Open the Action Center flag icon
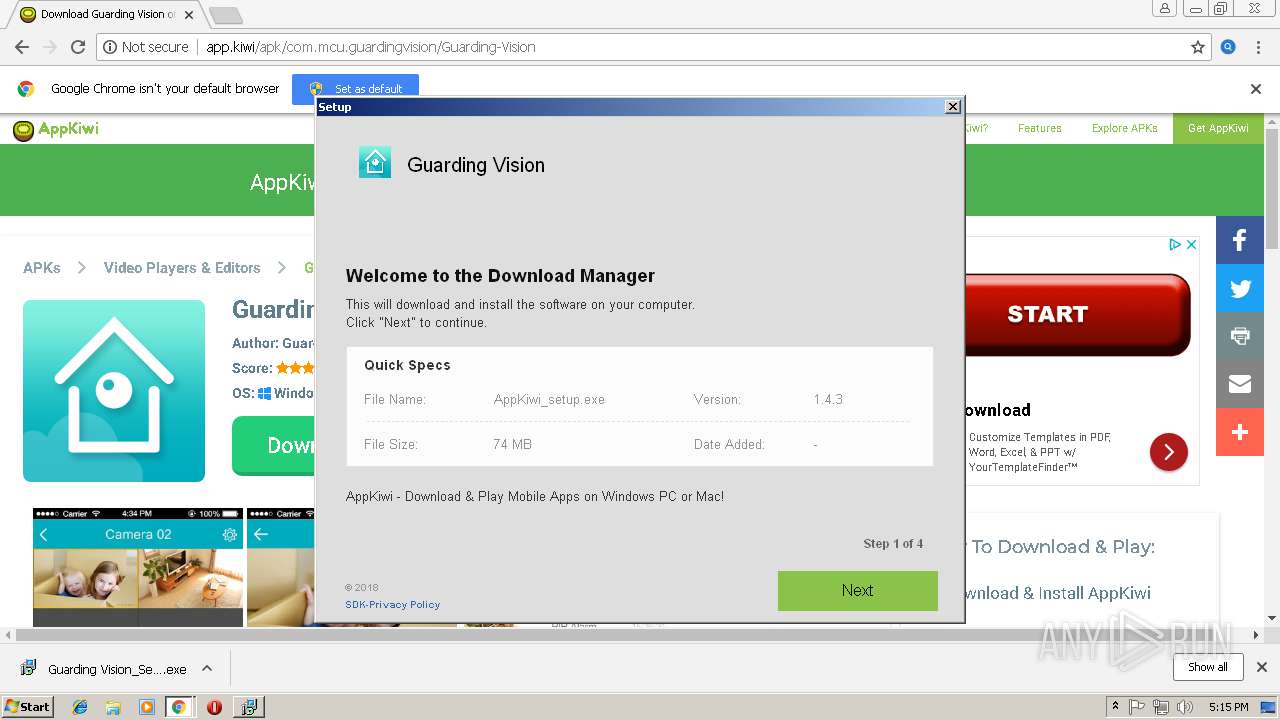The width and height of the screenshot is (1280, 720). 1137,707
